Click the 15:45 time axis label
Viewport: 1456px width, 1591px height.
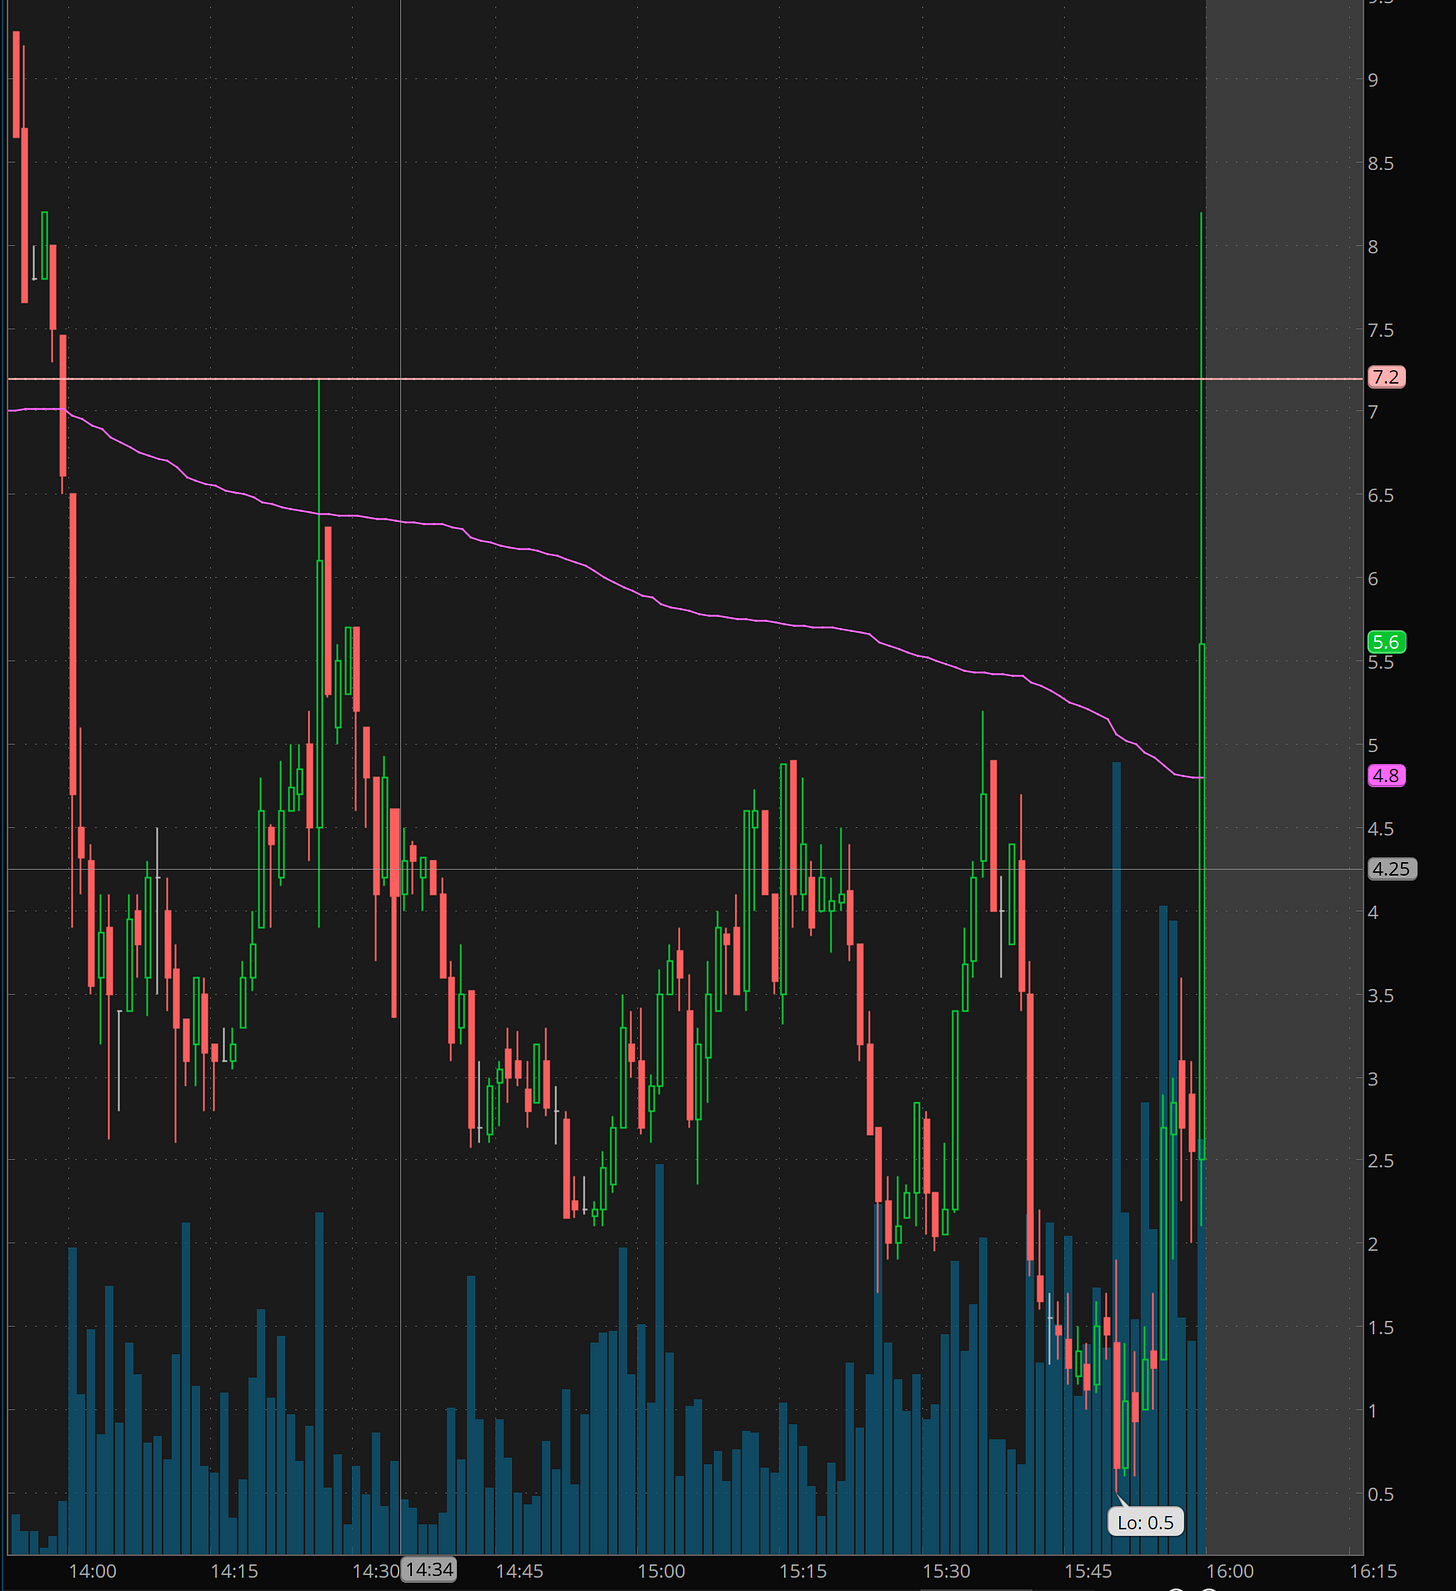(1088, 1571)
